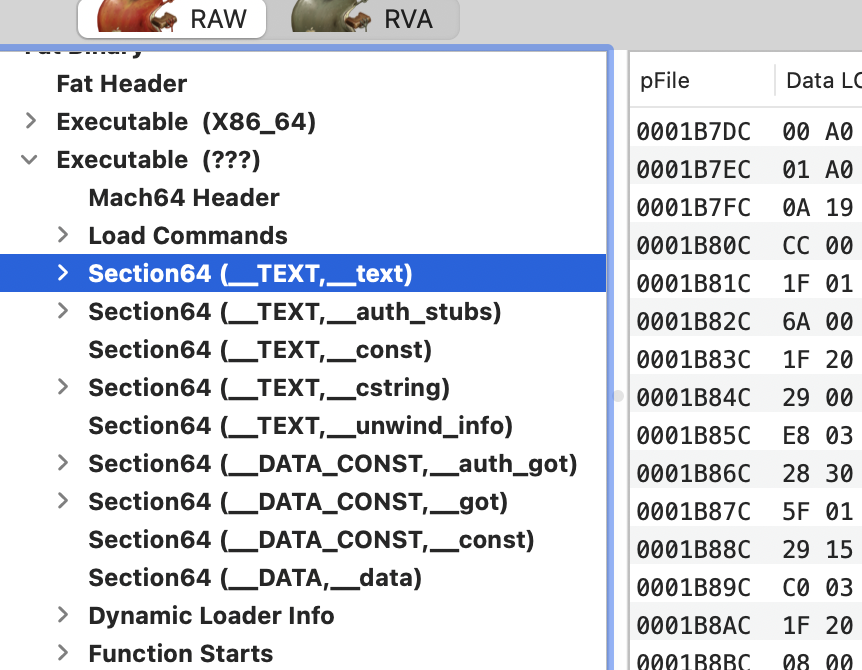The width and height of the screenshot is (862, 670).
Task: Select the Mach64 Header item
Action: (x=183, y=198)
